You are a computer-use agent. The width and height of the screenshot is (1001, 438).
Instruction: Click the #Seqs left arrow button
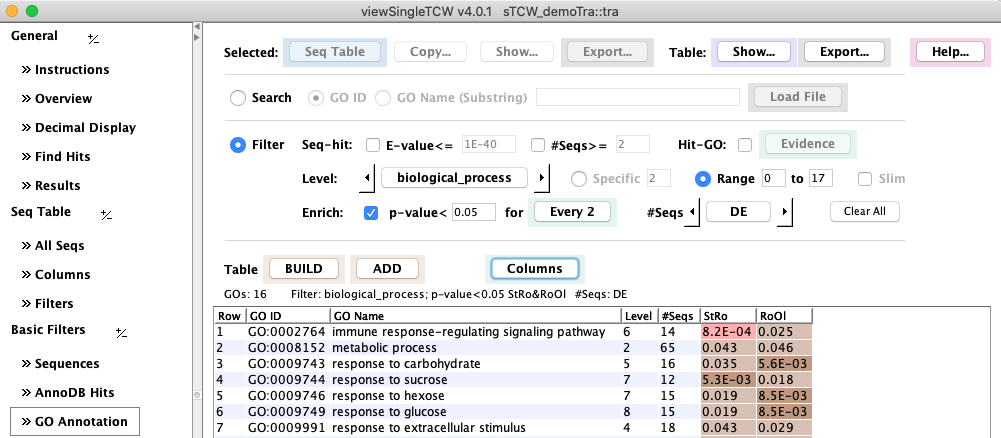691,212
